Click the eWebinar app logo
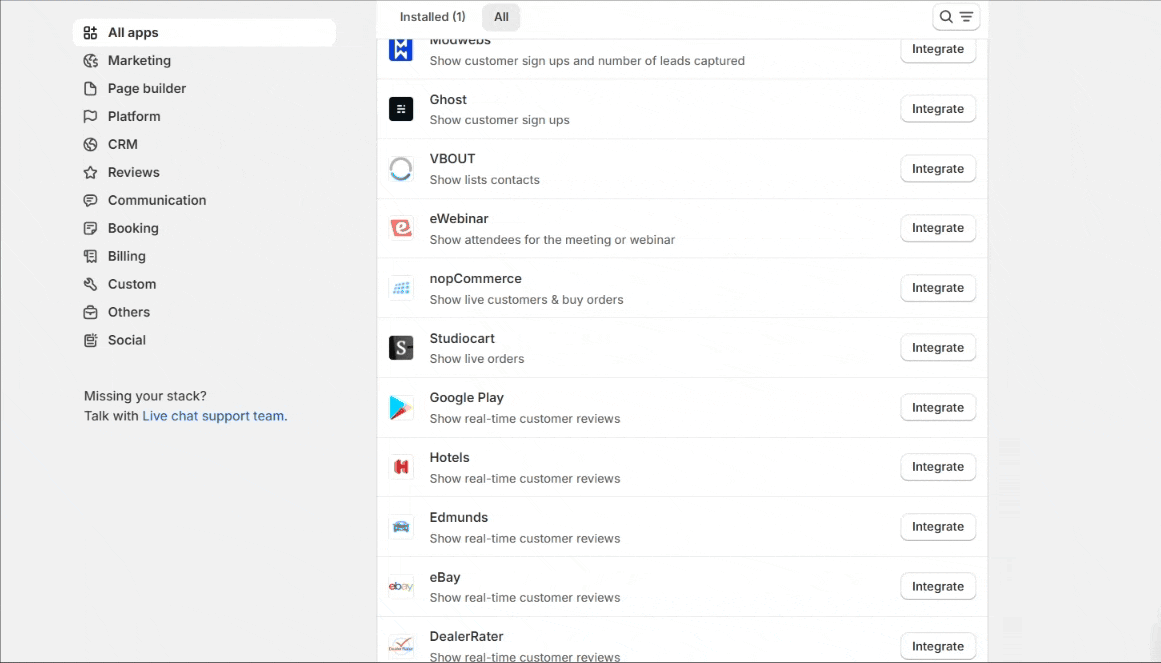1161x663 pixels. pyautogui.click(x=401, y=228)
